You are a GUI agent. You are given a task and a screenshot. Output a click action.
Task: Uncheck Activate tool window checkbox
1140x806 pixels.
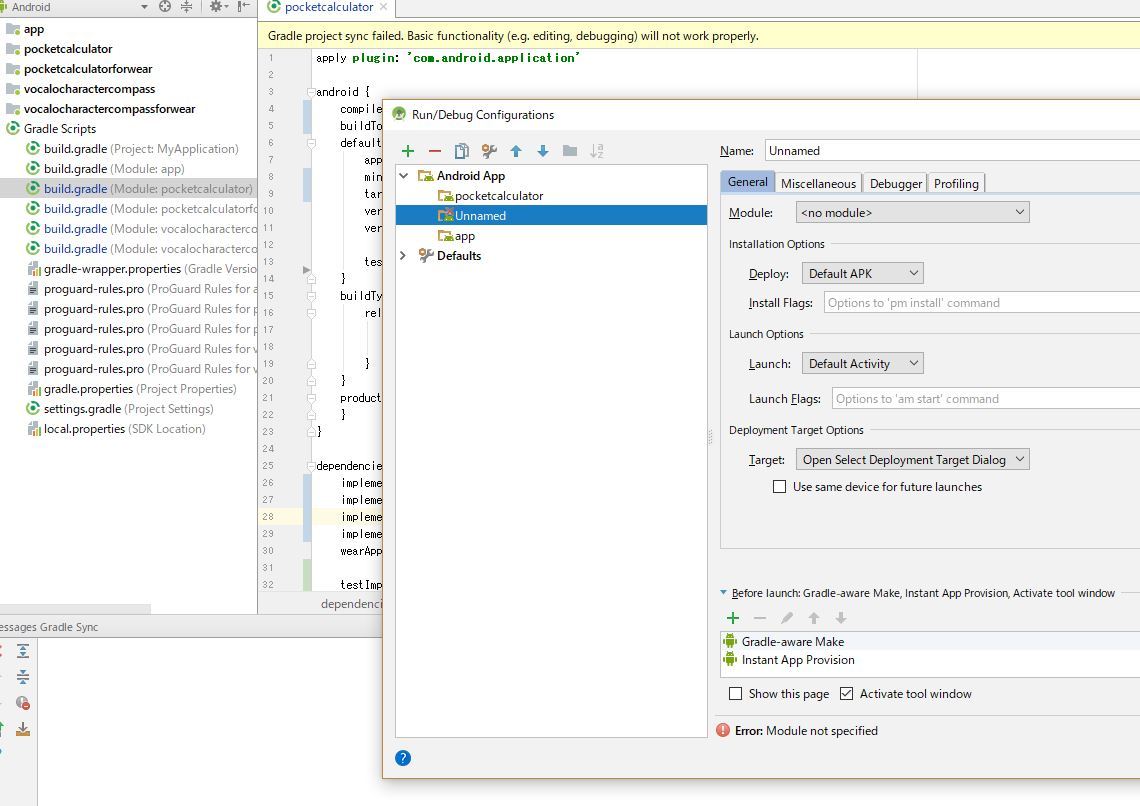[x=847, y=694]
